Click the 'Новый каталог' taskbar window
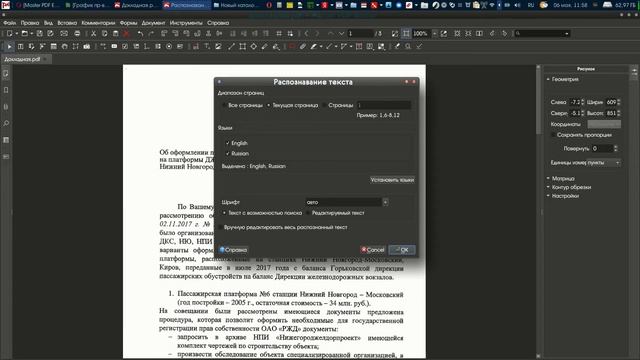Image resolution: width=640 pixels, height=360 pixels. (236, 5)
